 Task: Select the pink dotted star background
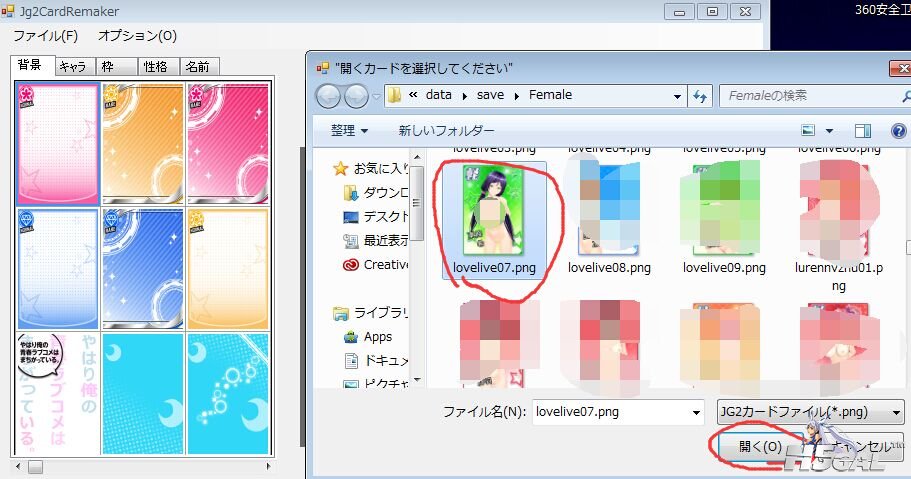(58, 144)
